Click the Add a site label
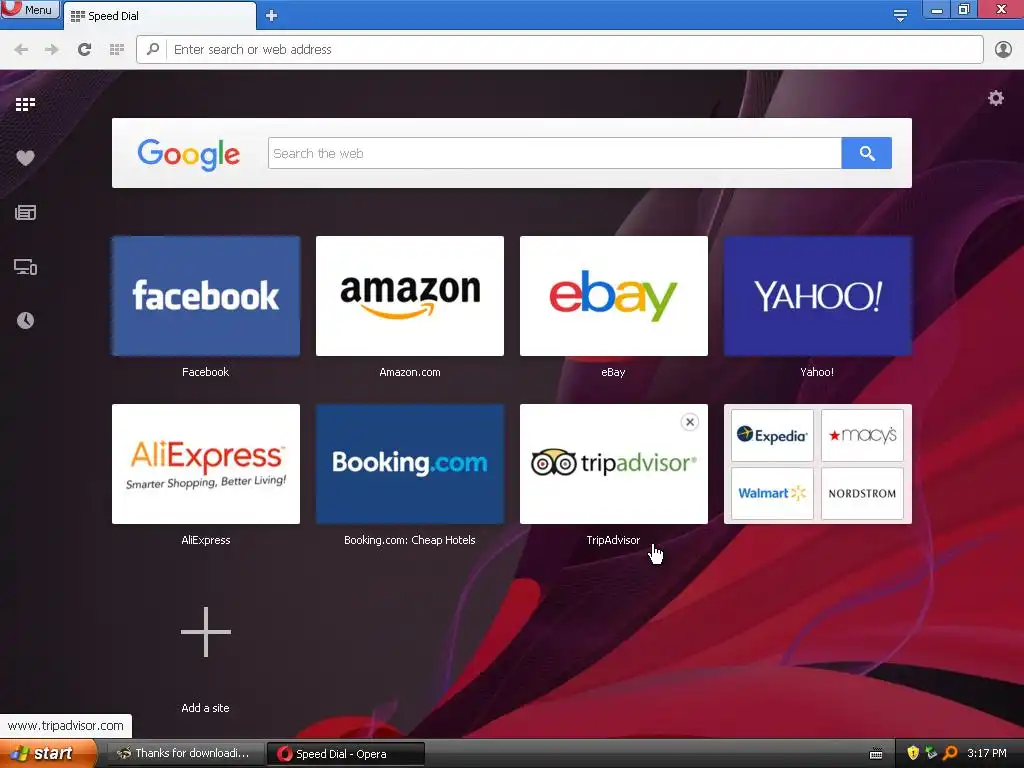Screen dimensions: 1024x768 [206, 708]
